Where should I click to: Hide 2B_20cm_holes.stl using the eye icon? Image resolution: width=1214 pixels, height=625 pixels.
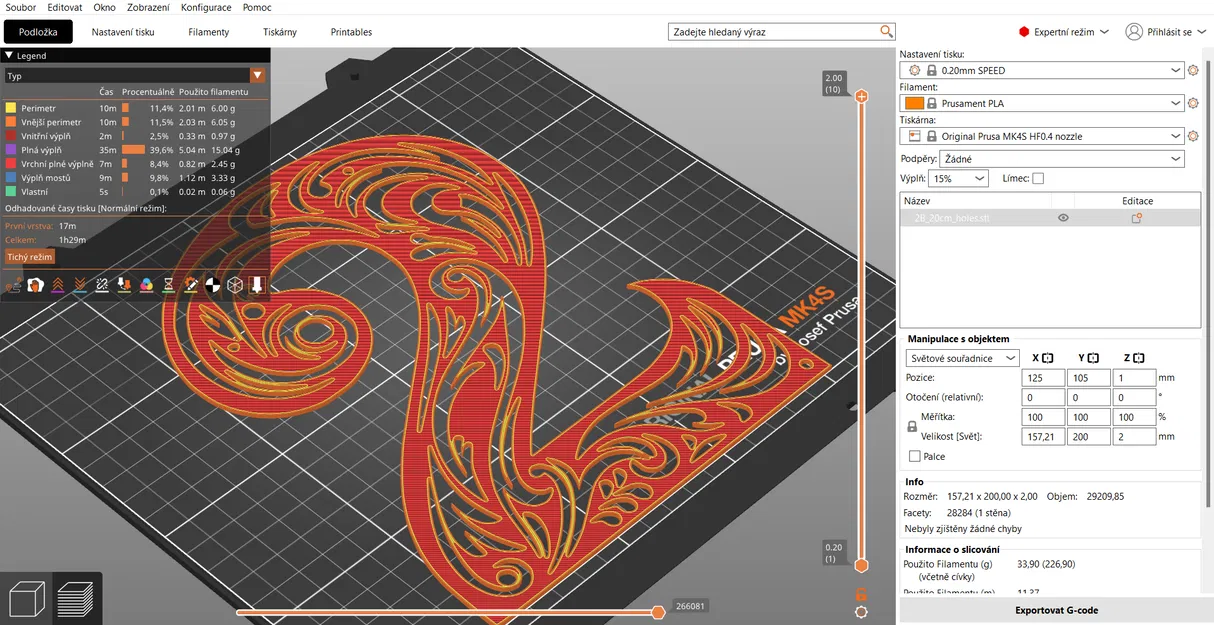point(1063,218)
